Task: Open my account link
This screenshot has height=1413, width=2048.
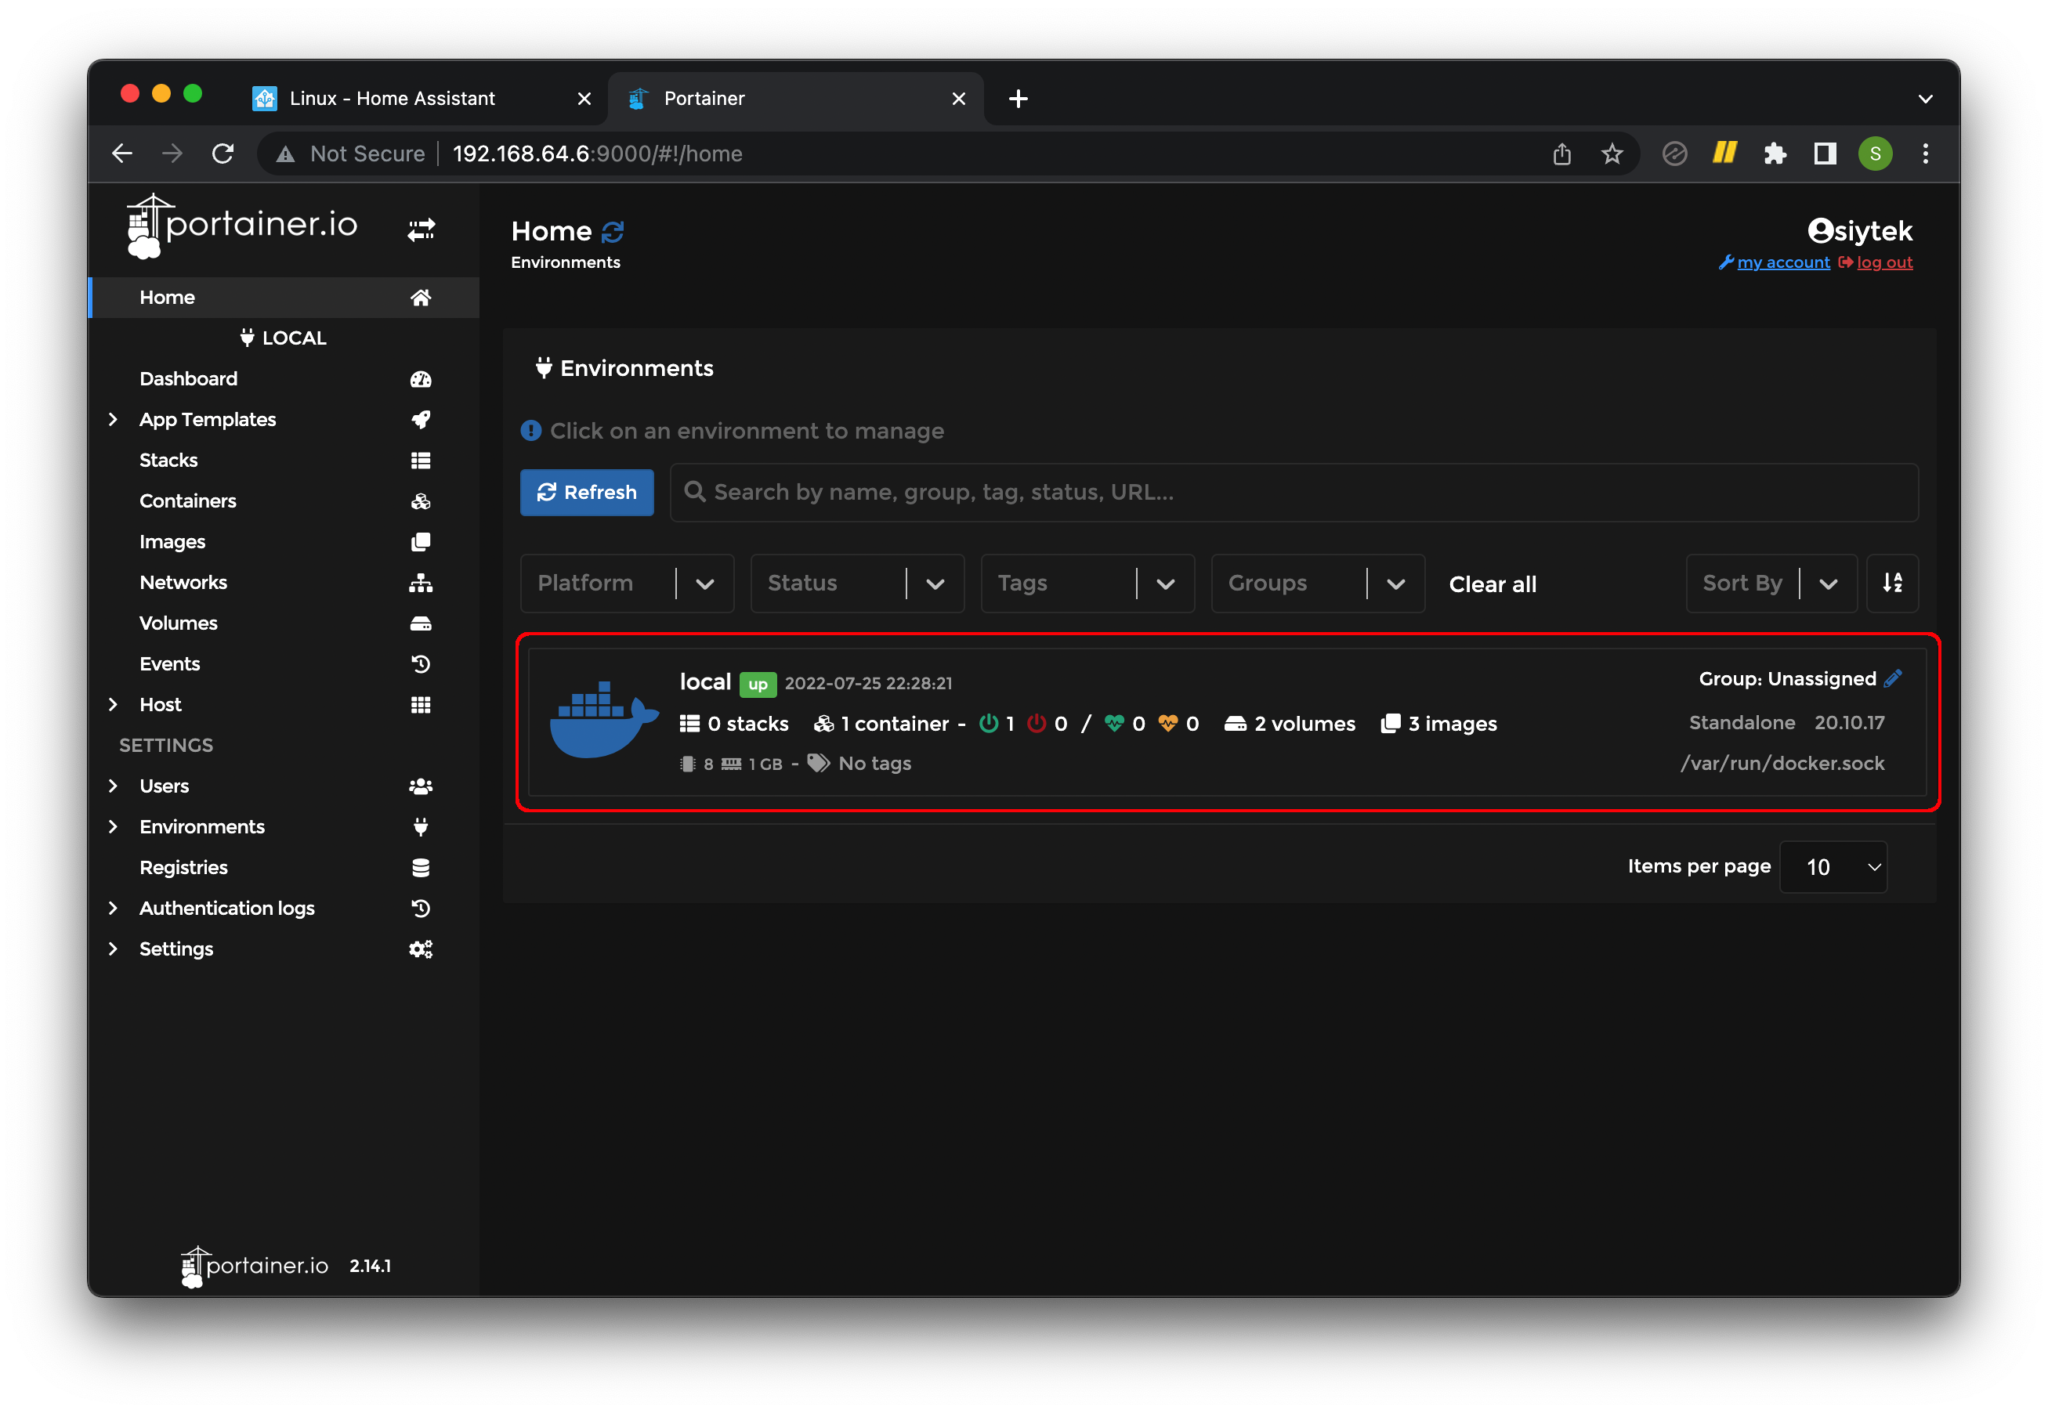Action: pyautogui.click(x=1781, y=262)
